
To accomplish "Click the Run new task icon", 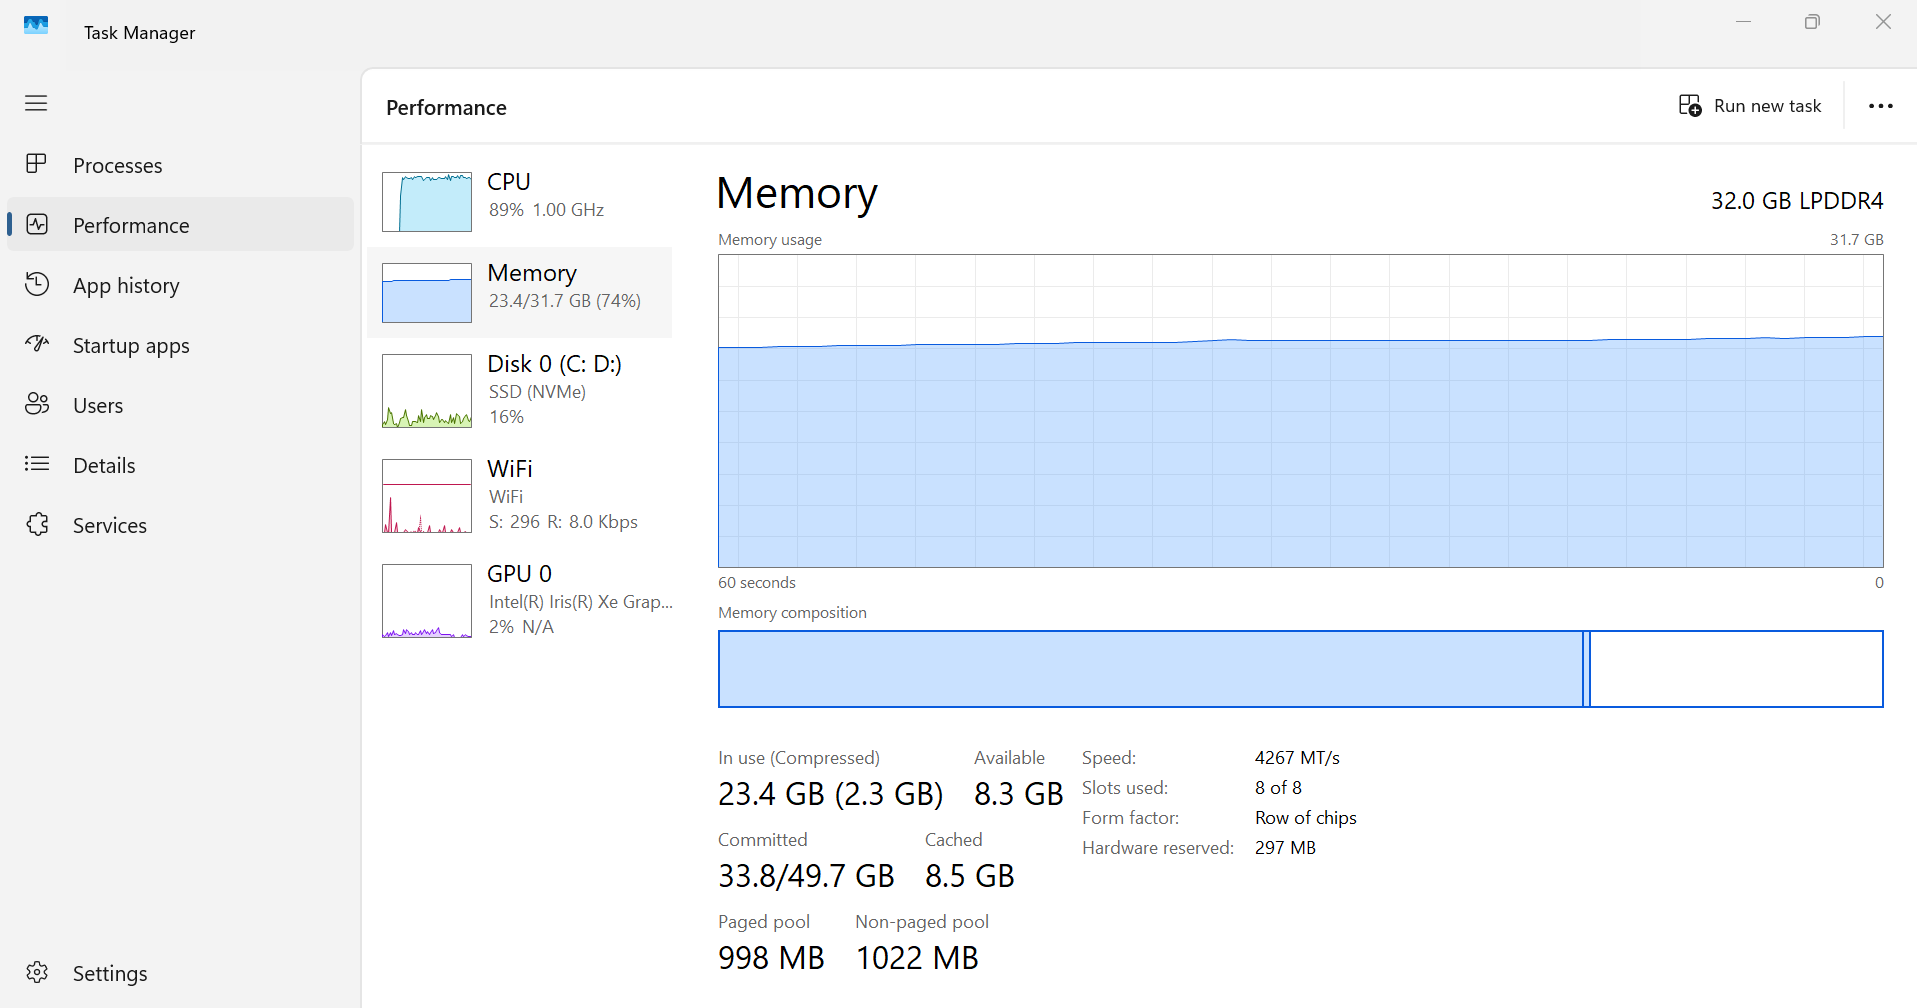I will [x=1690, y=105].
